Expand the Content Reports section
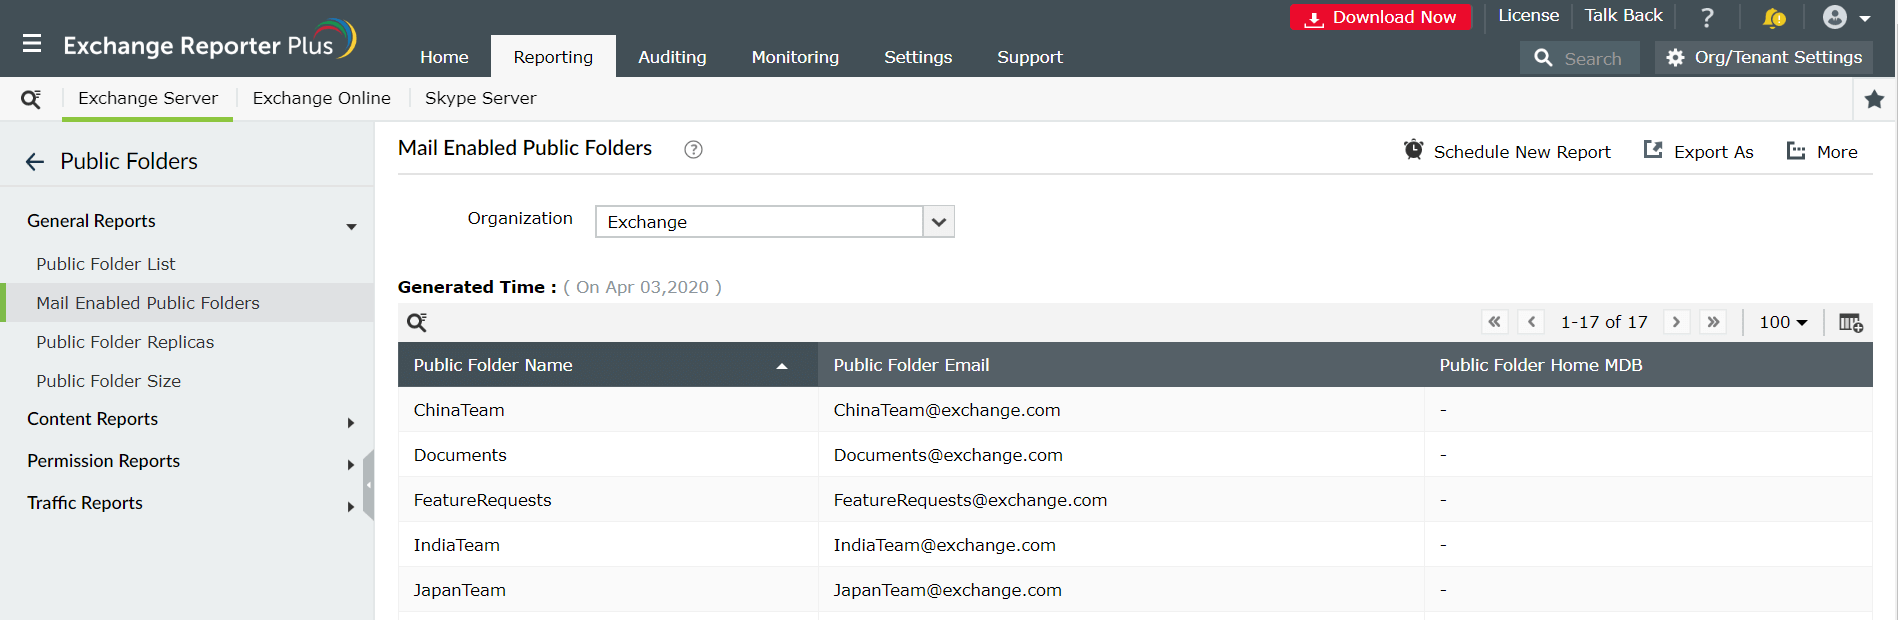The image size is (1898, 620). 351,423
